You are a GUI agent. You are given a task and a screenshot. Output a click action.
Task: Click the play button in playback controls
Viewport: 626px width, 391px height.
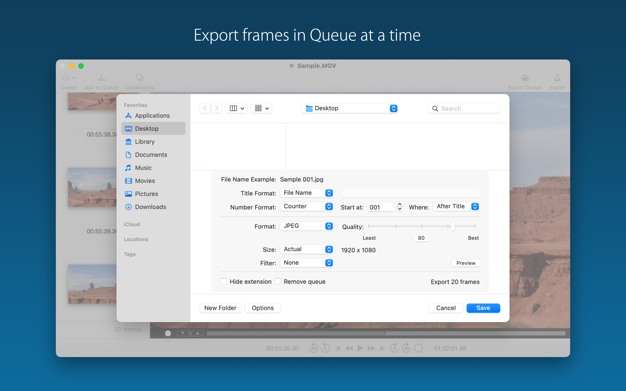pos(360,348)
